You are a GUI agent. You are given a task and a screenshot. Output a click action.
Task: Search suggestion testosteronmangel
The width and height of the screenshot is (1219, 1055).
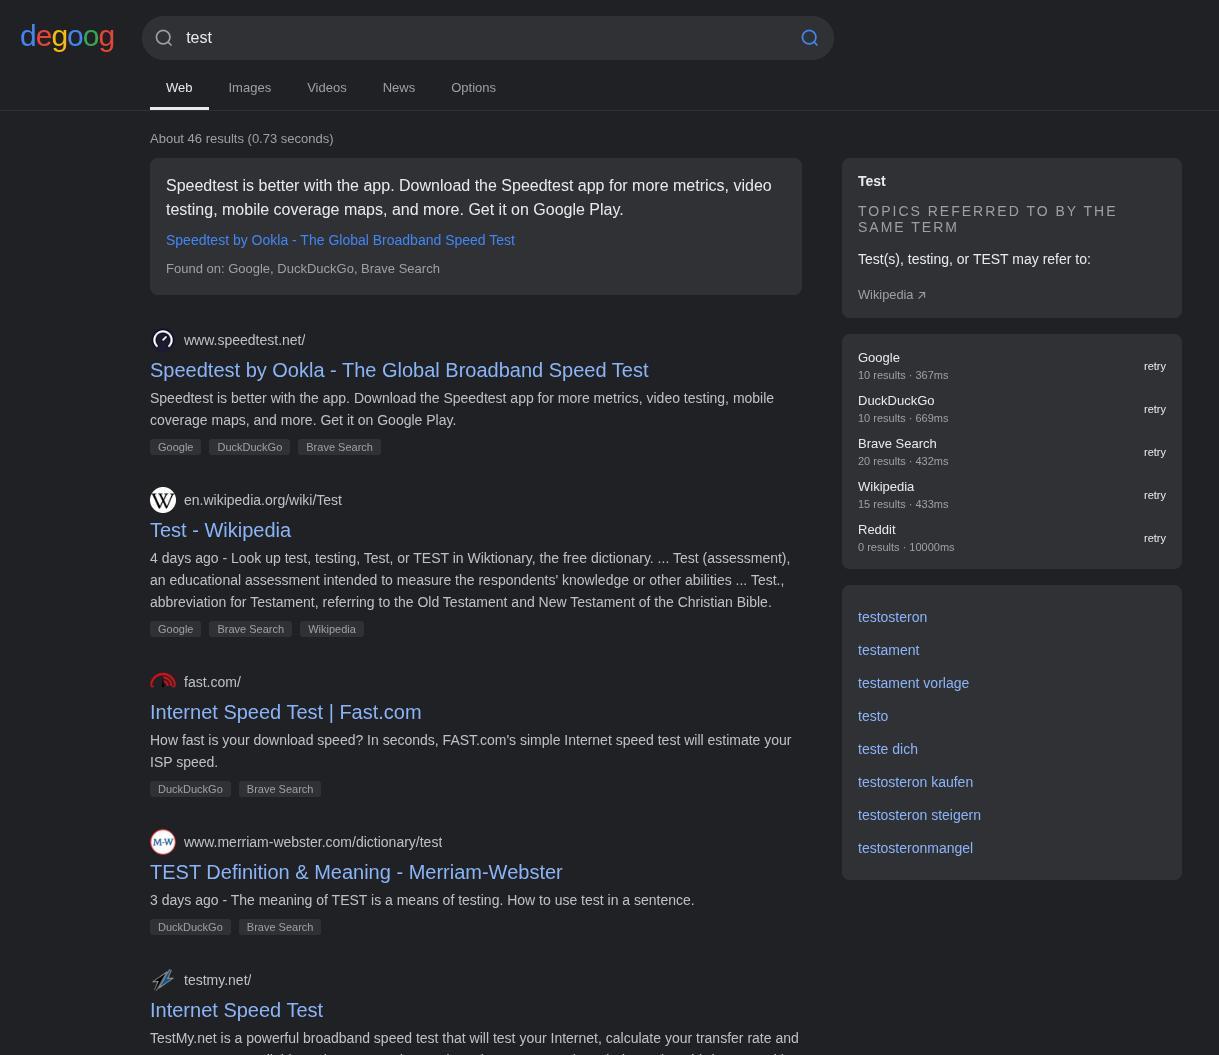point(915,848)
